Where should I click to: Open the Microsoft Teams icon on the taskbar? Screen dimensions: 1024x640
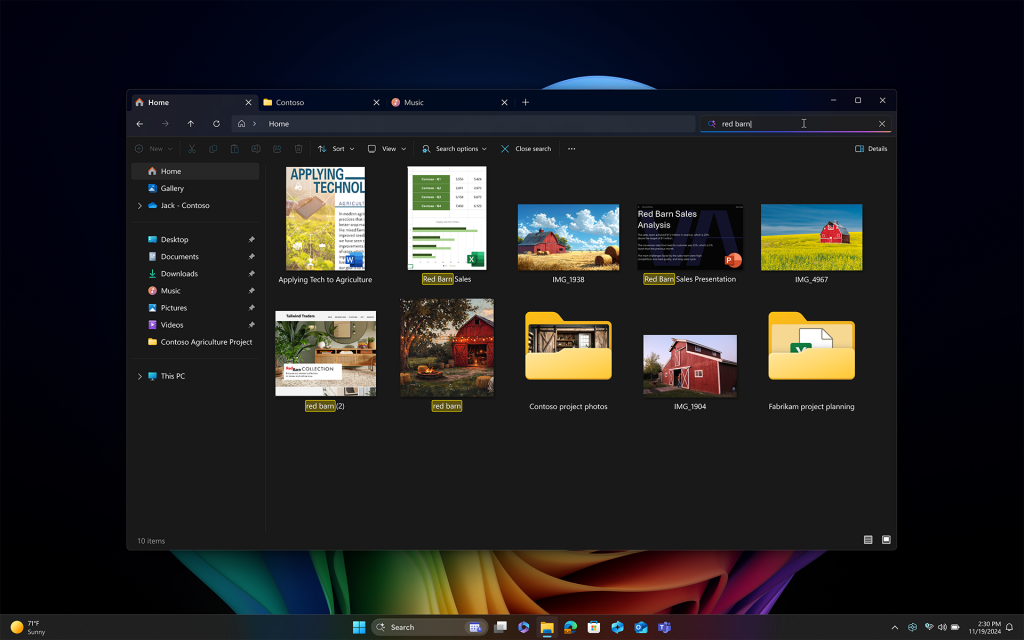pos(663,627)
